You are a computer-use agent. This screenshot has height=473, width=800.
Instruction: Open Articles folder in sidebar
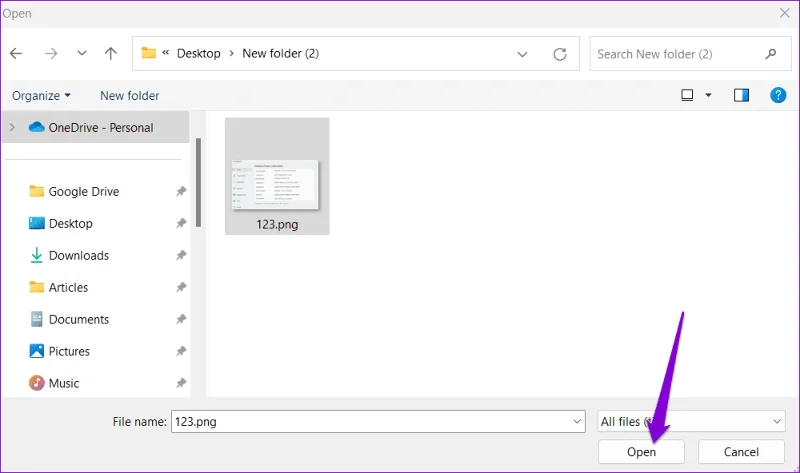point(59,288)
